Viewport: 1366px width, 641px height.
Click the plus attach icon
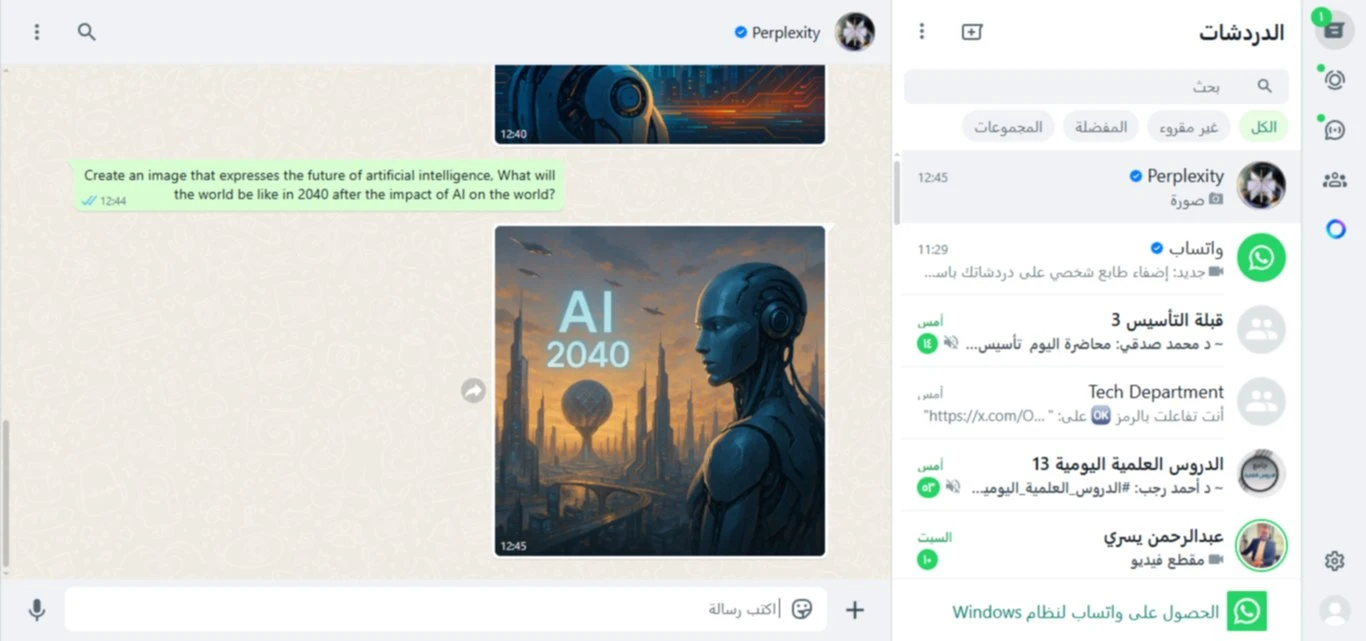pyautogui.click(x=855, y=610)
